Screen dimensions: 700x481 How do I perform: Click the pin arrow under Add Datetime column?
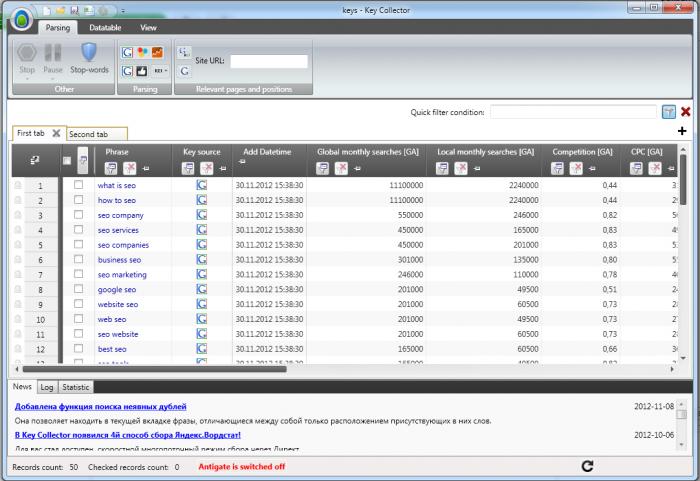(x=242, y=161)
